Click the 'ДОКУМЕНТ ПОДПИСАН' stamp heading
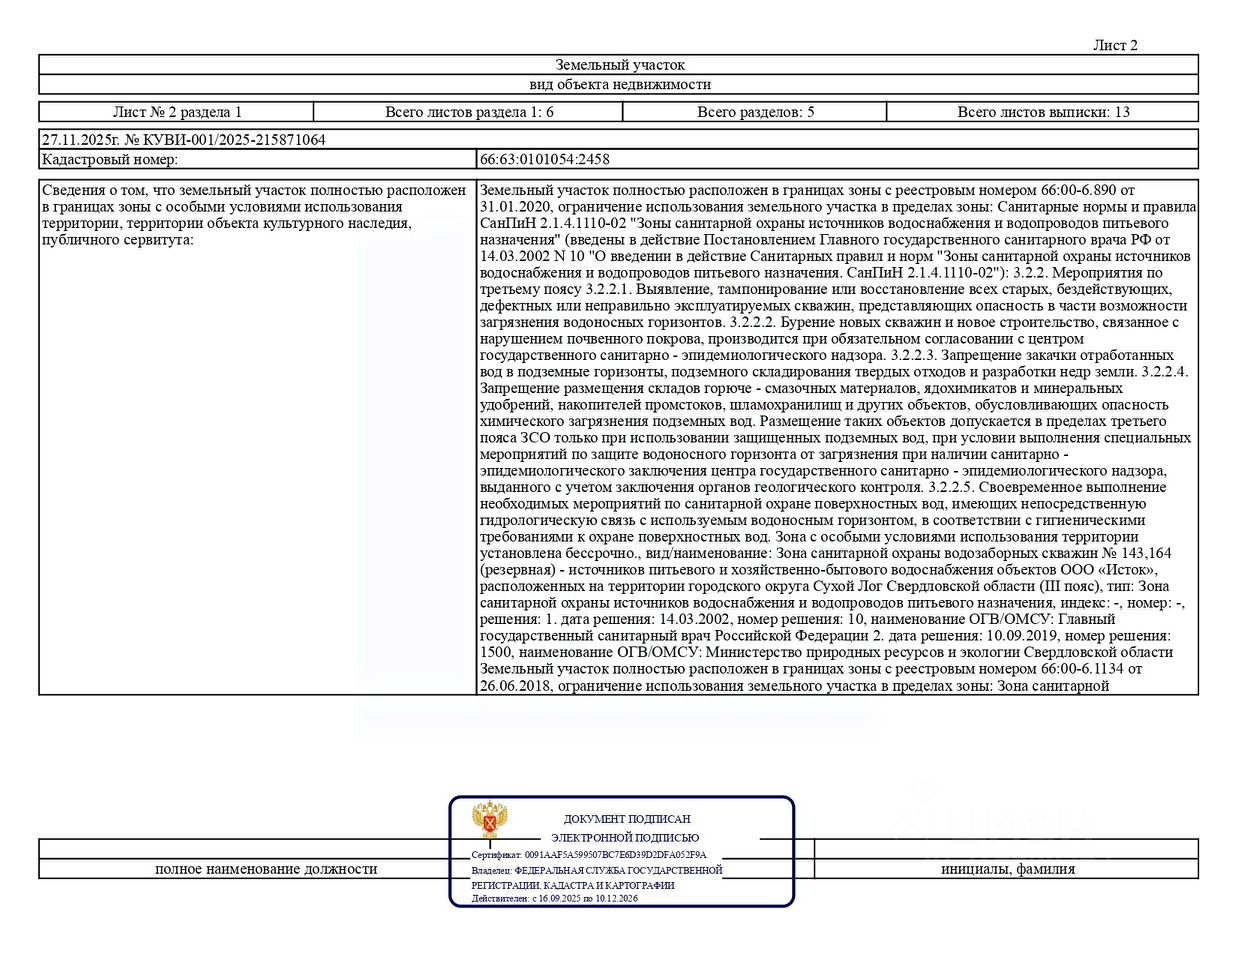The height and width of the screenshot is (957, 1238). pos(627,819)
